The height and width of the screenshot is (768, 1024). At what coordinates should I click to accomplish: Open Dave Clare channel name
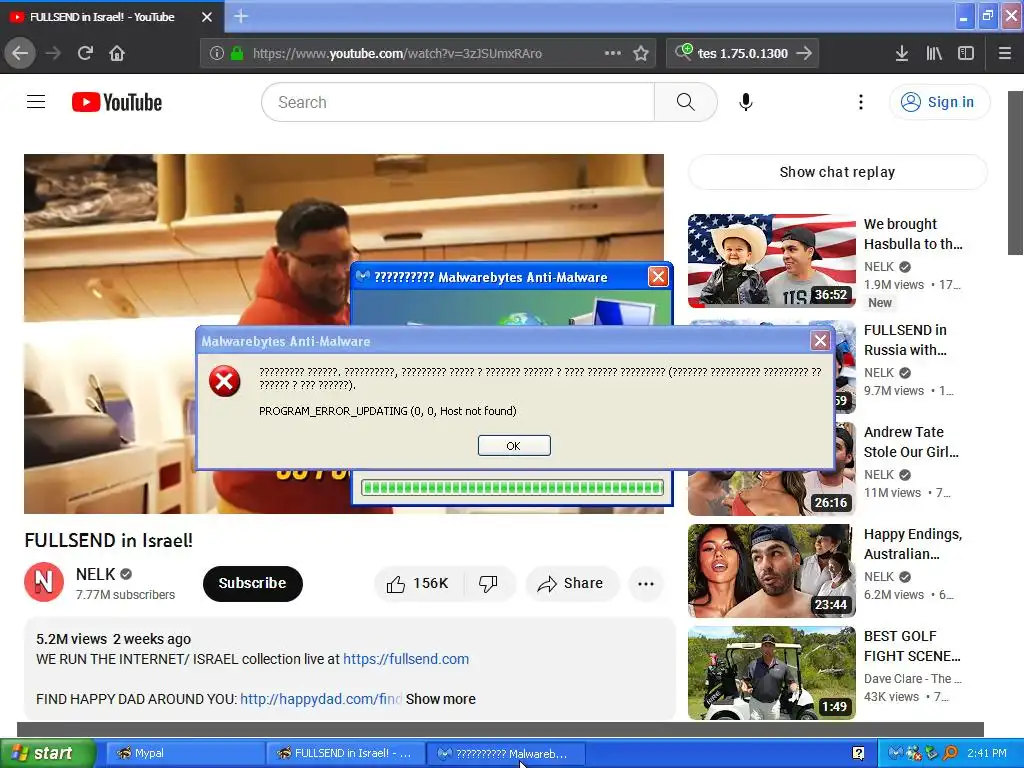point(912,679)
